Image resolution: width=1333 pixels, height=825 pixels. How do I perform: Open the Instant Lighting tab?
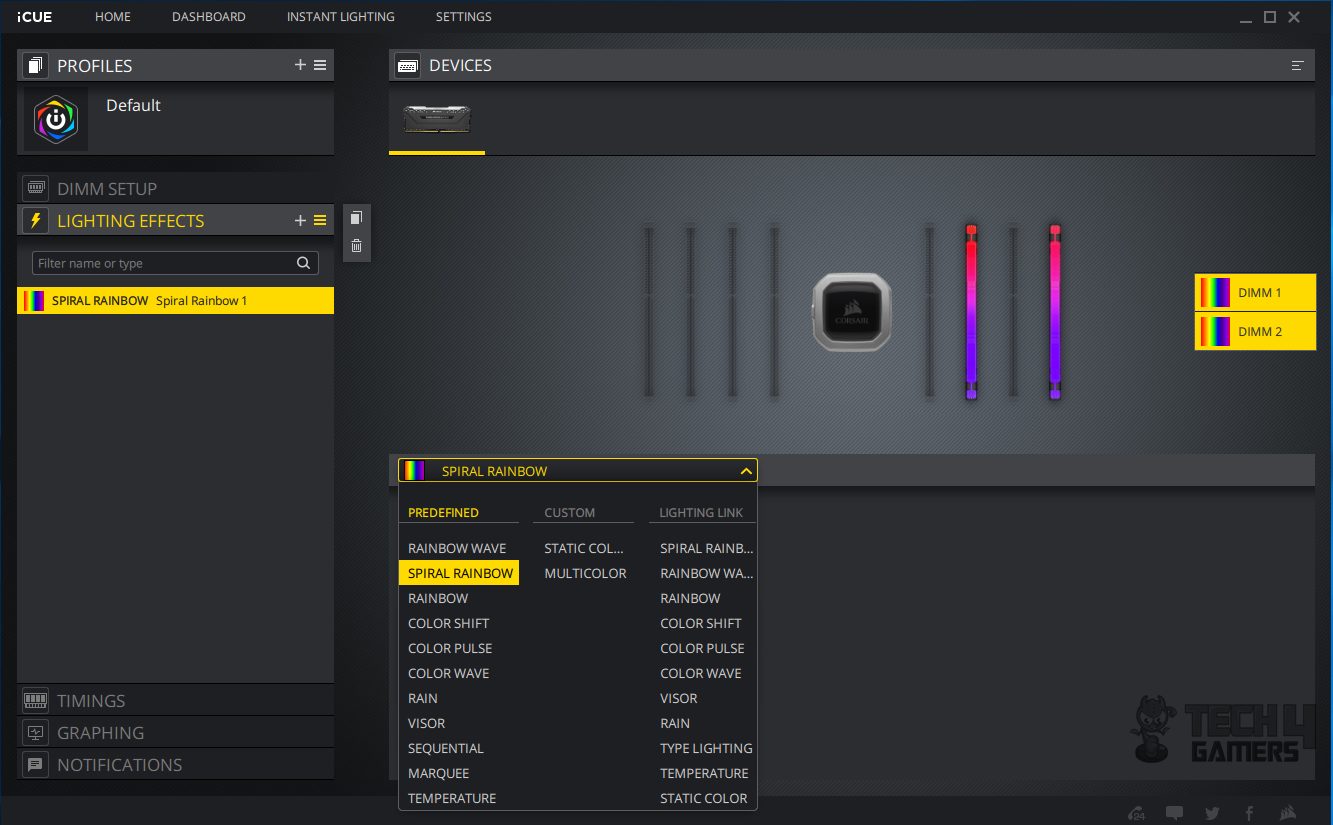pyautogui.click(x=341, y=17)
